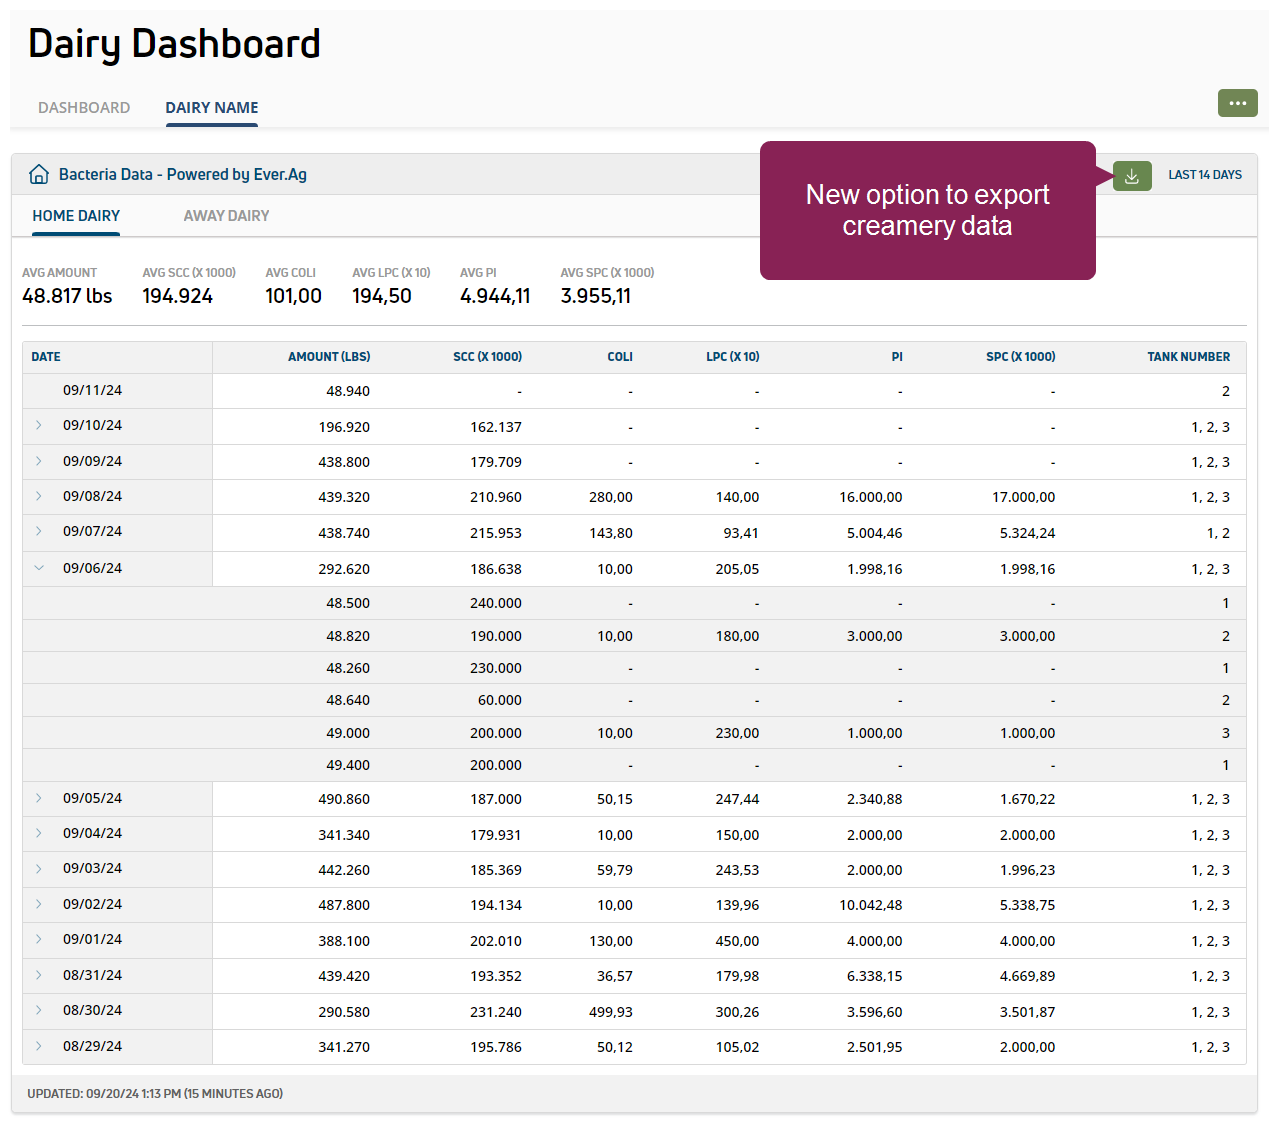Expand the 09/01/24 row chevron

point(39,939)
